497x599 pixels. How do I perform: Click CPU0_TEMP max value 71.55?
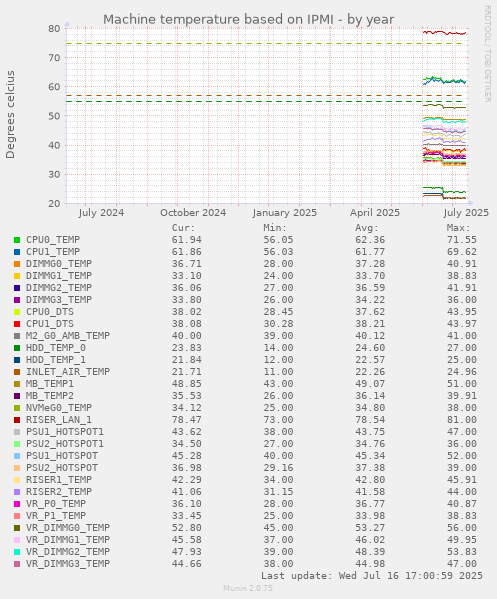click(x=462, y=240)
